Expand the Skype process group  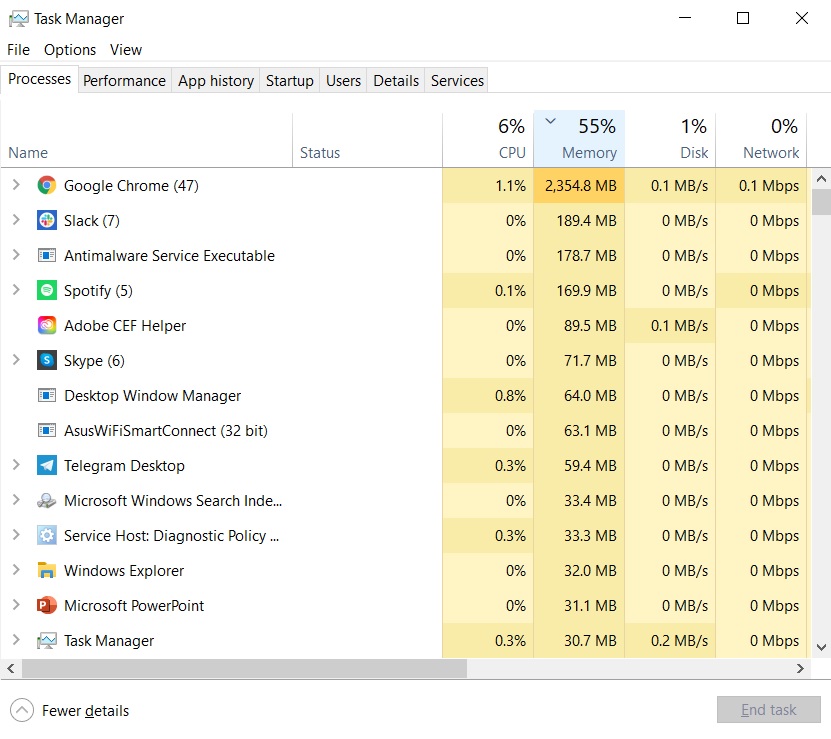[x=16, y=360]
